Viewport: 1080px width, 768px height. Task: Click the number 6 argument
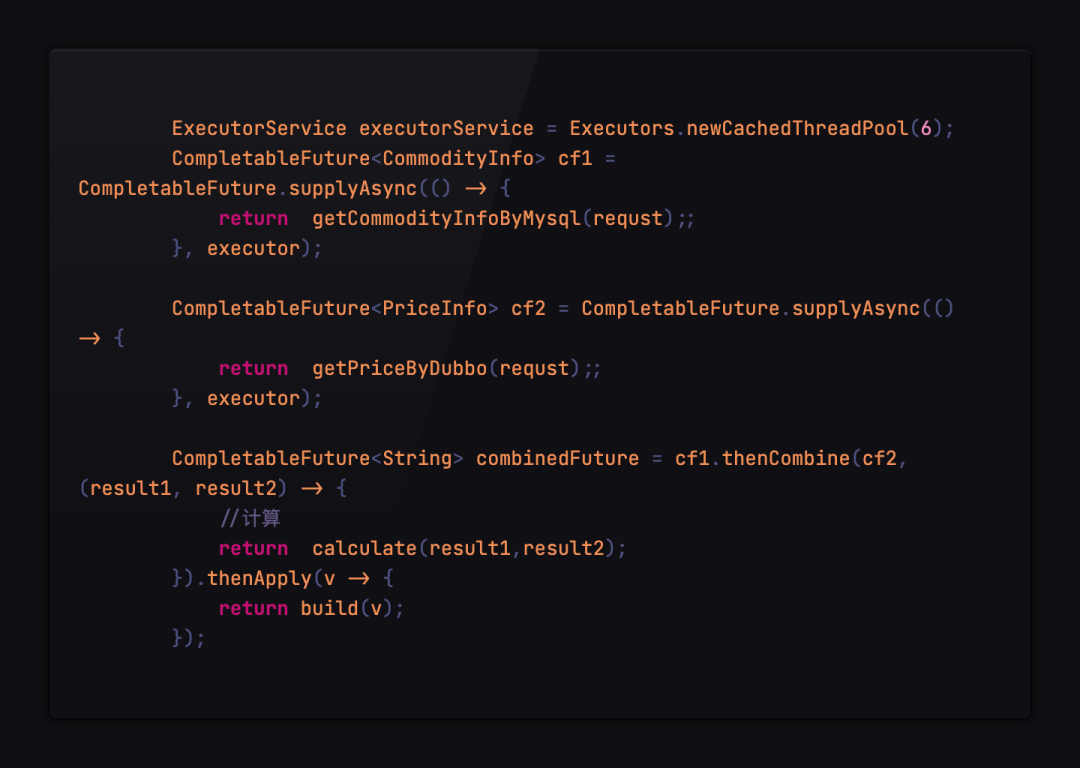click(926, 128)
